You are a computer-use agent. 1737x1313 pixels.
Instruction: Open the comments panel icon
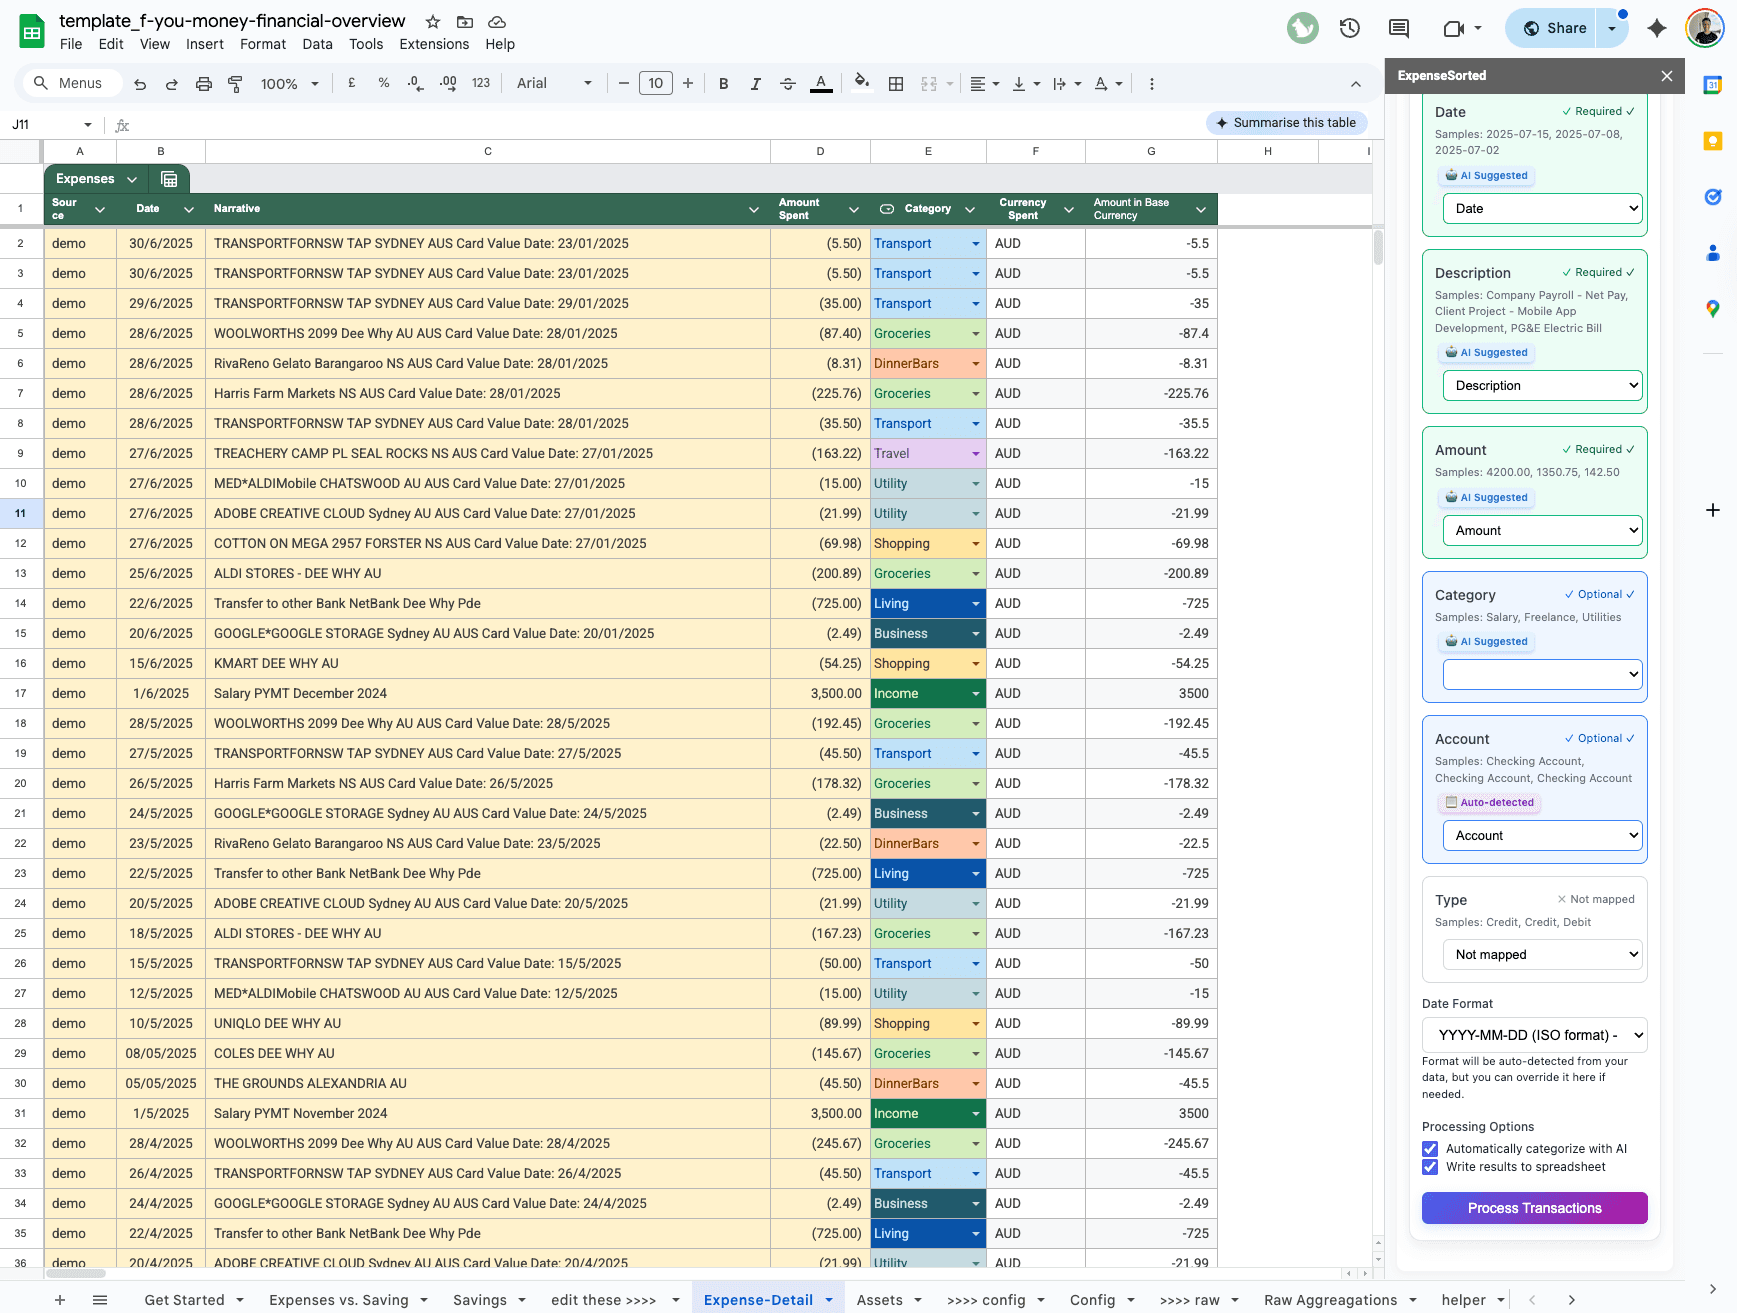1399,28
